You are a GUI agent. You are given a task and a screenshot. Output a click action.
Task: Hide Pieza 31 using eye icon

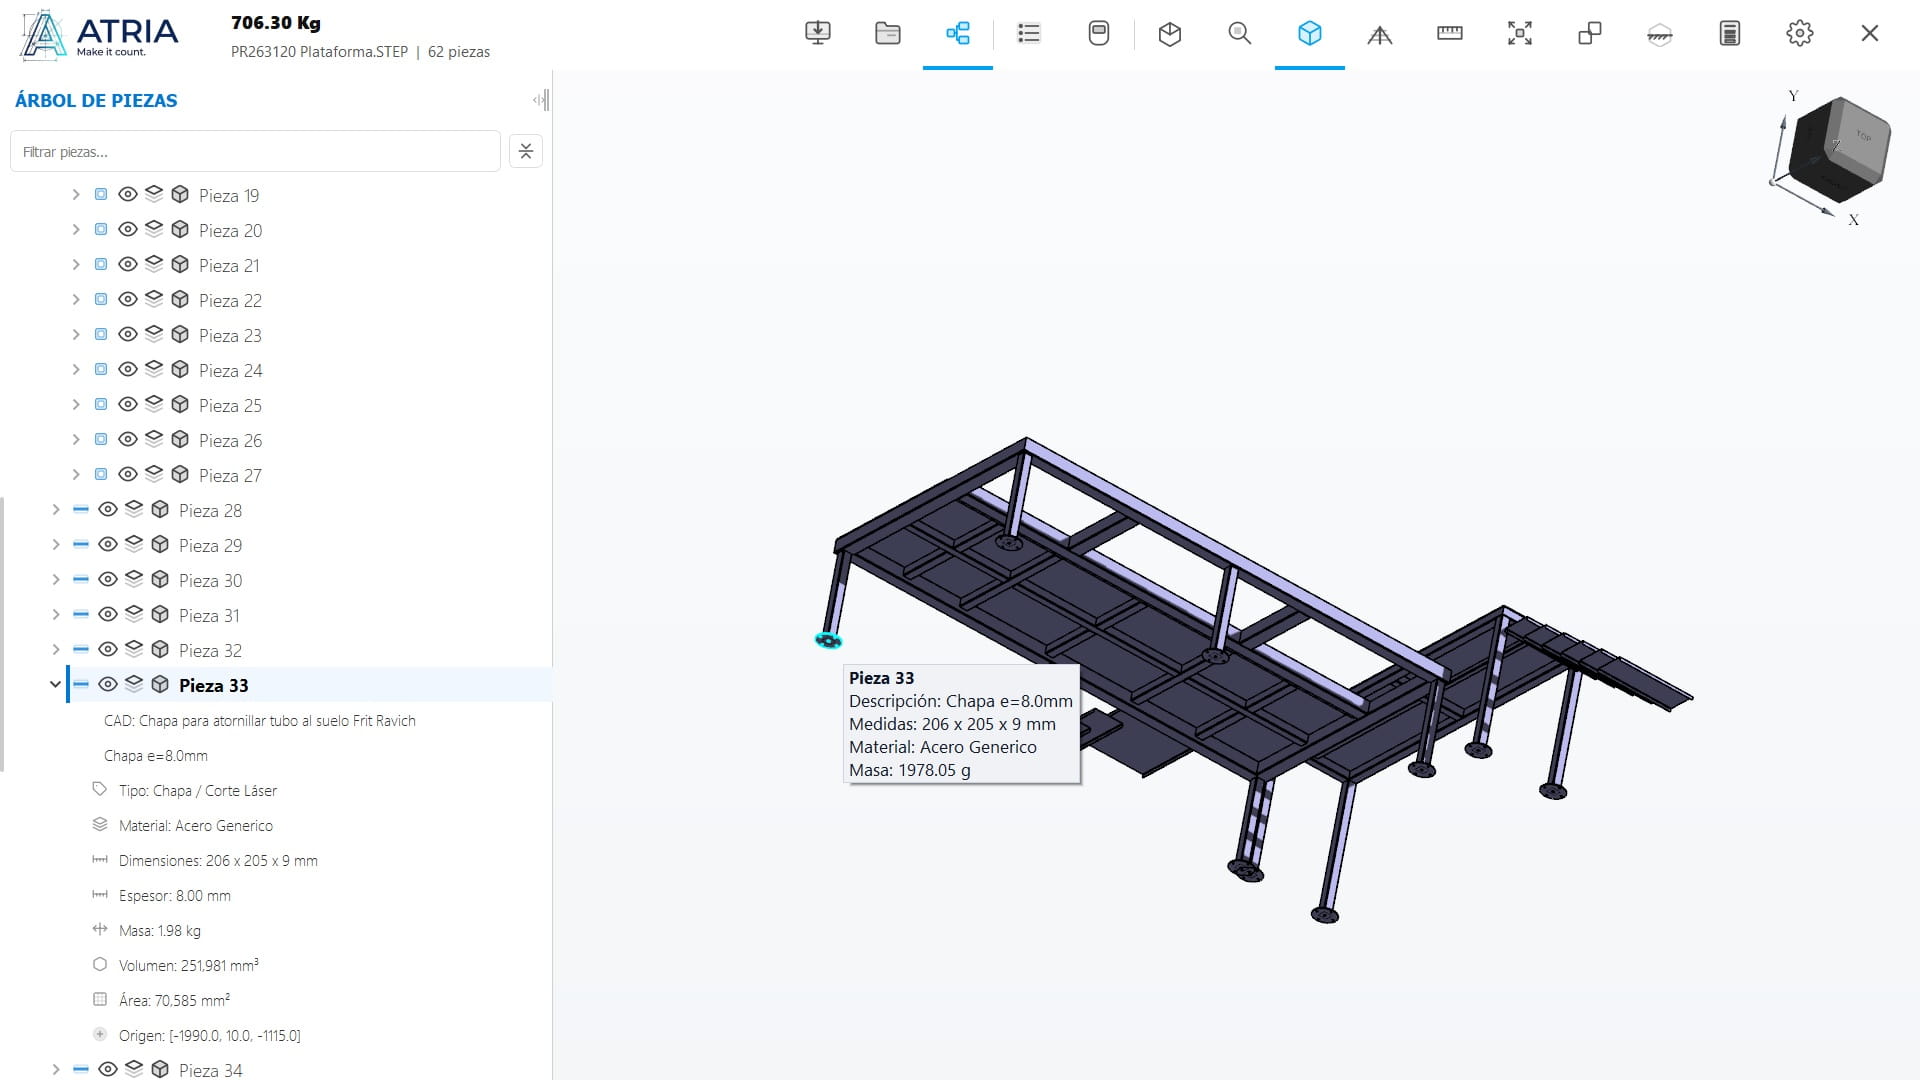coord(108,614)
